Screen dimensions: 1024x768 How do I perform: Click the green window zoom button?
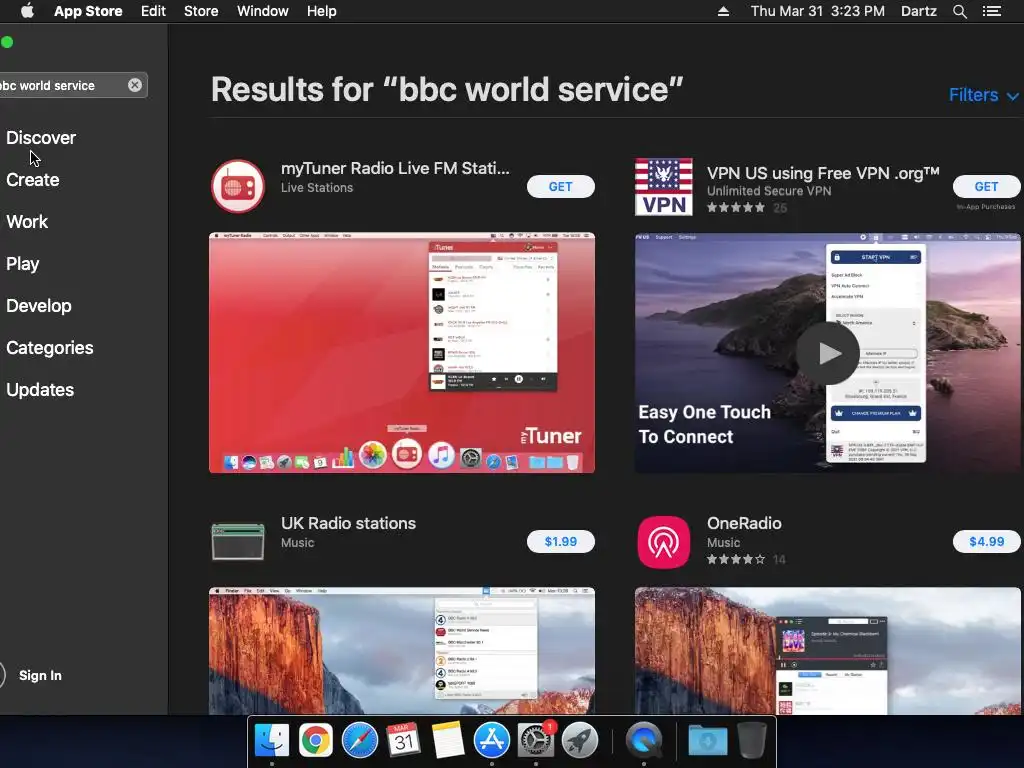point(7,42)
